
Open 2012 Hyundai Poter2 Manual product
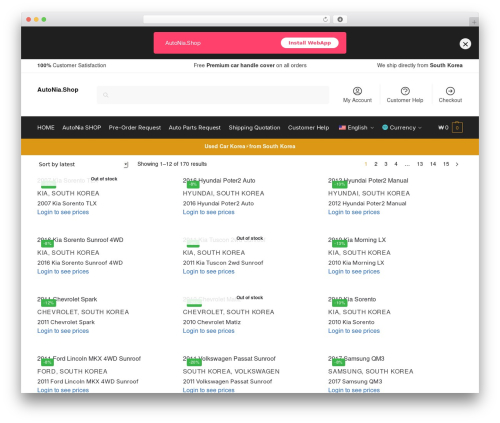click(367, 203)
